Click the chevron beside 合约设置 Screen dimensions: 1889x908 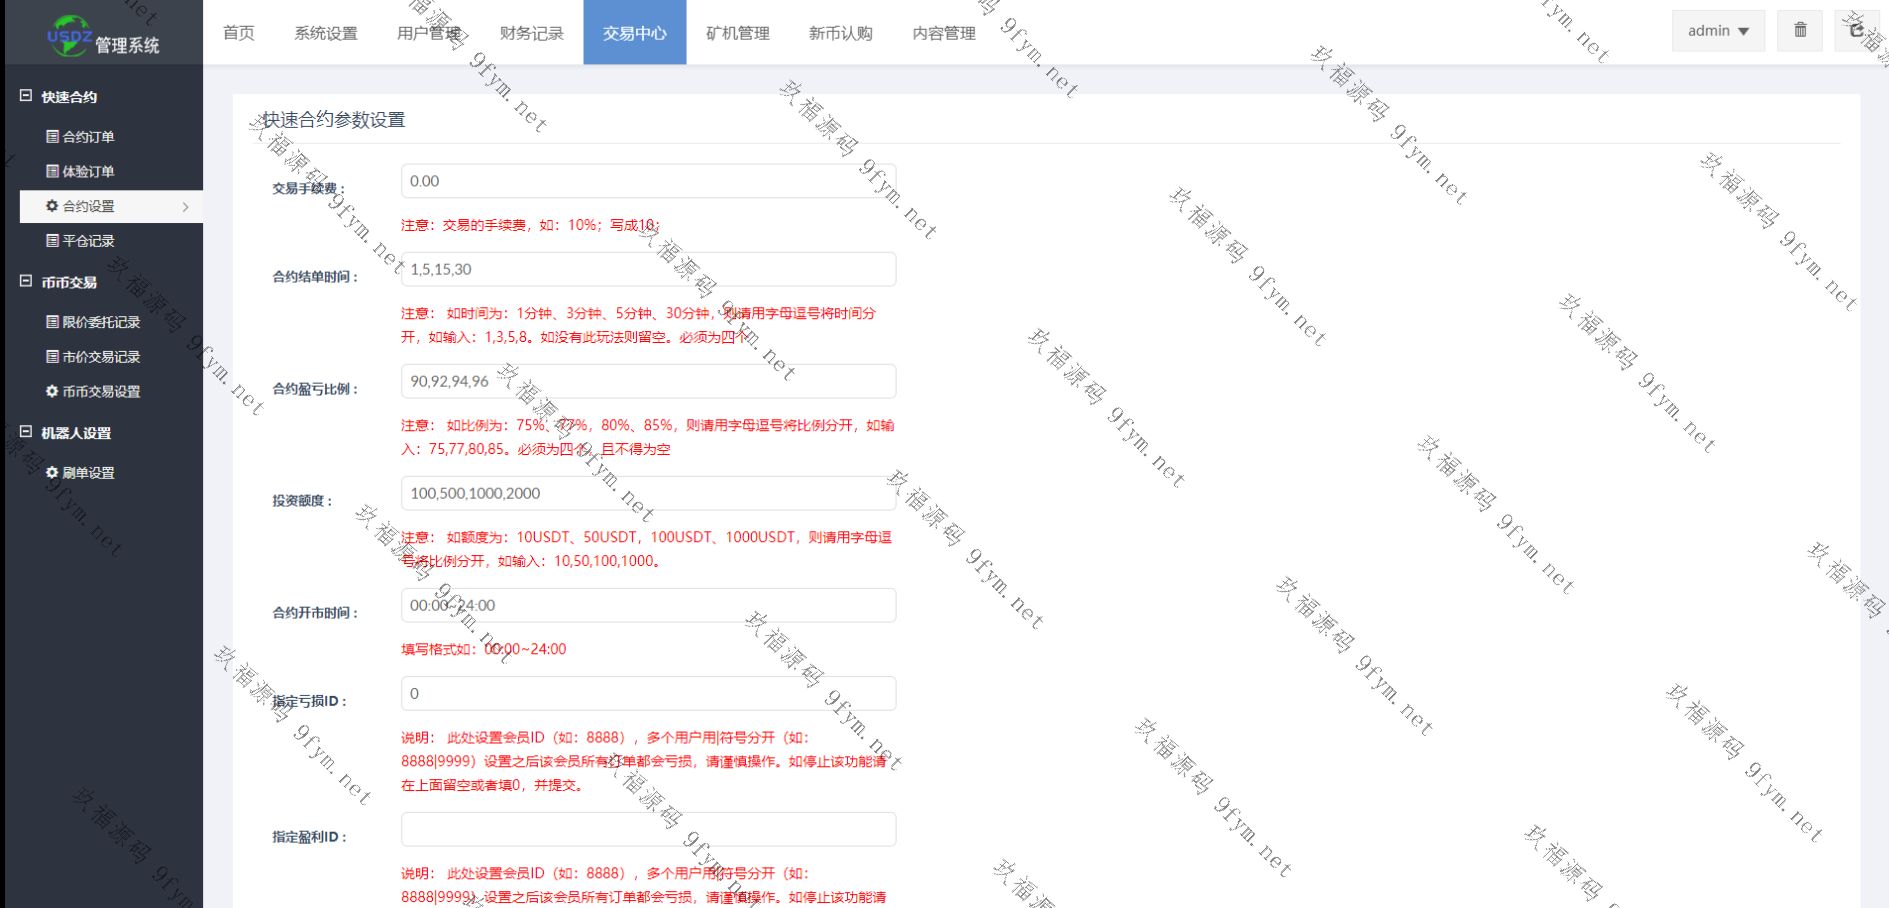point(186,207)
